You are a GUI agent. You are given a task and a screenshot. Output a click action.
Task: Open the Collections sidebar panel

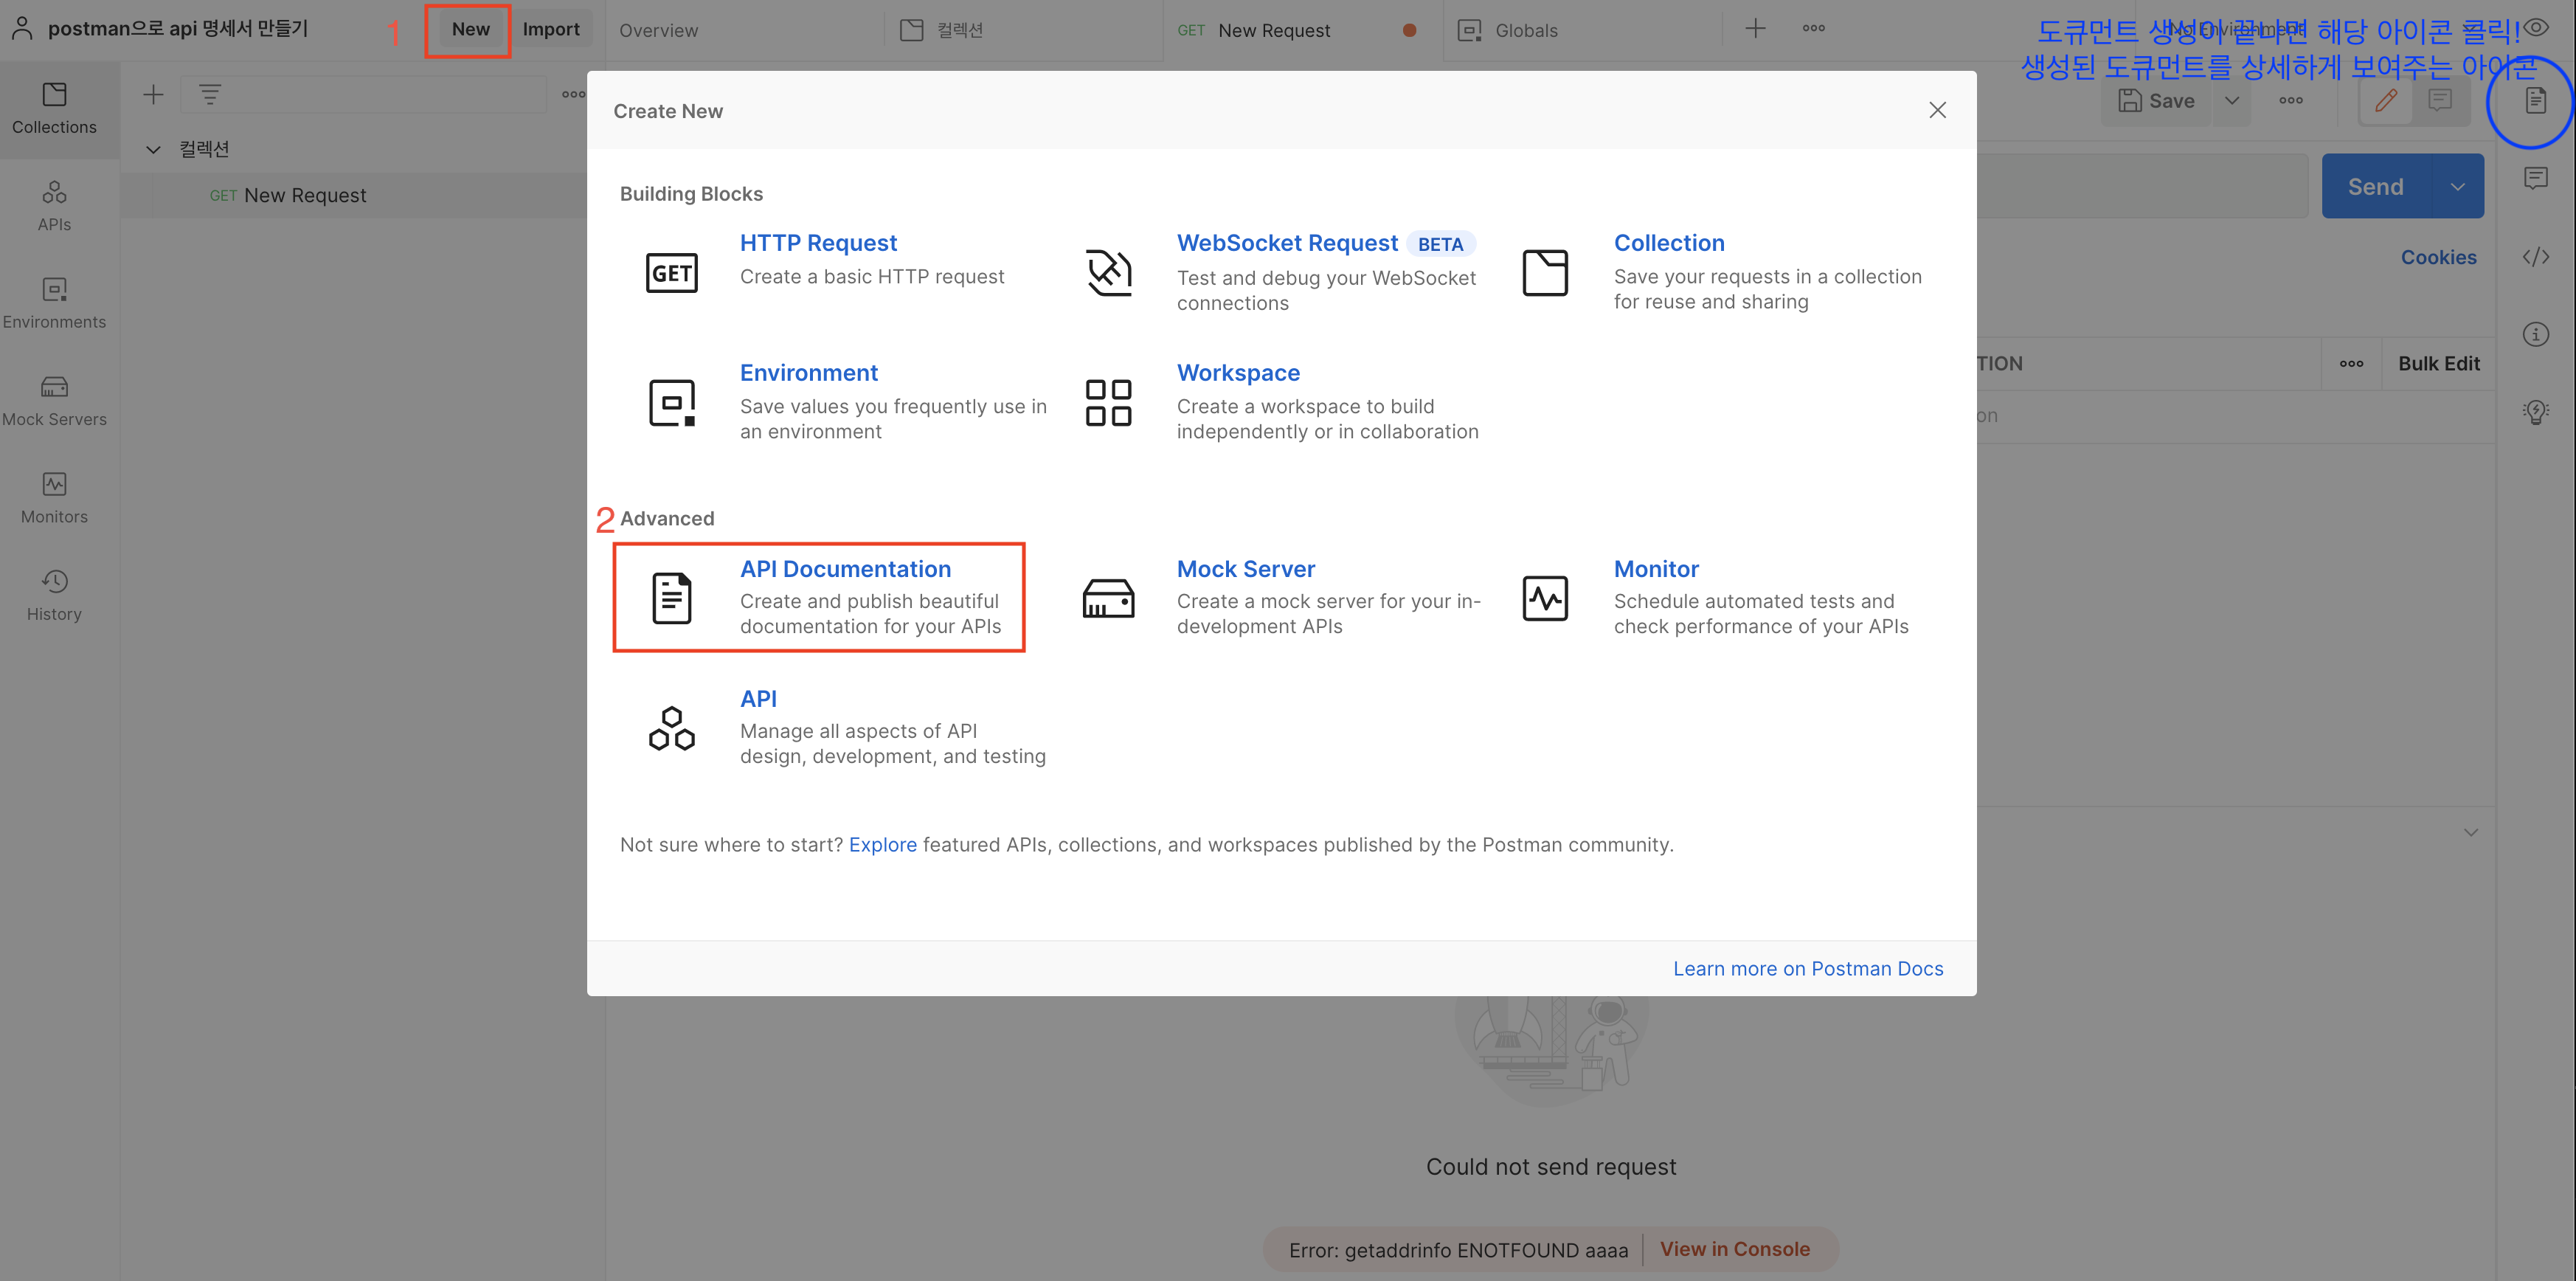pyautogui.click(x=55, y=110)
